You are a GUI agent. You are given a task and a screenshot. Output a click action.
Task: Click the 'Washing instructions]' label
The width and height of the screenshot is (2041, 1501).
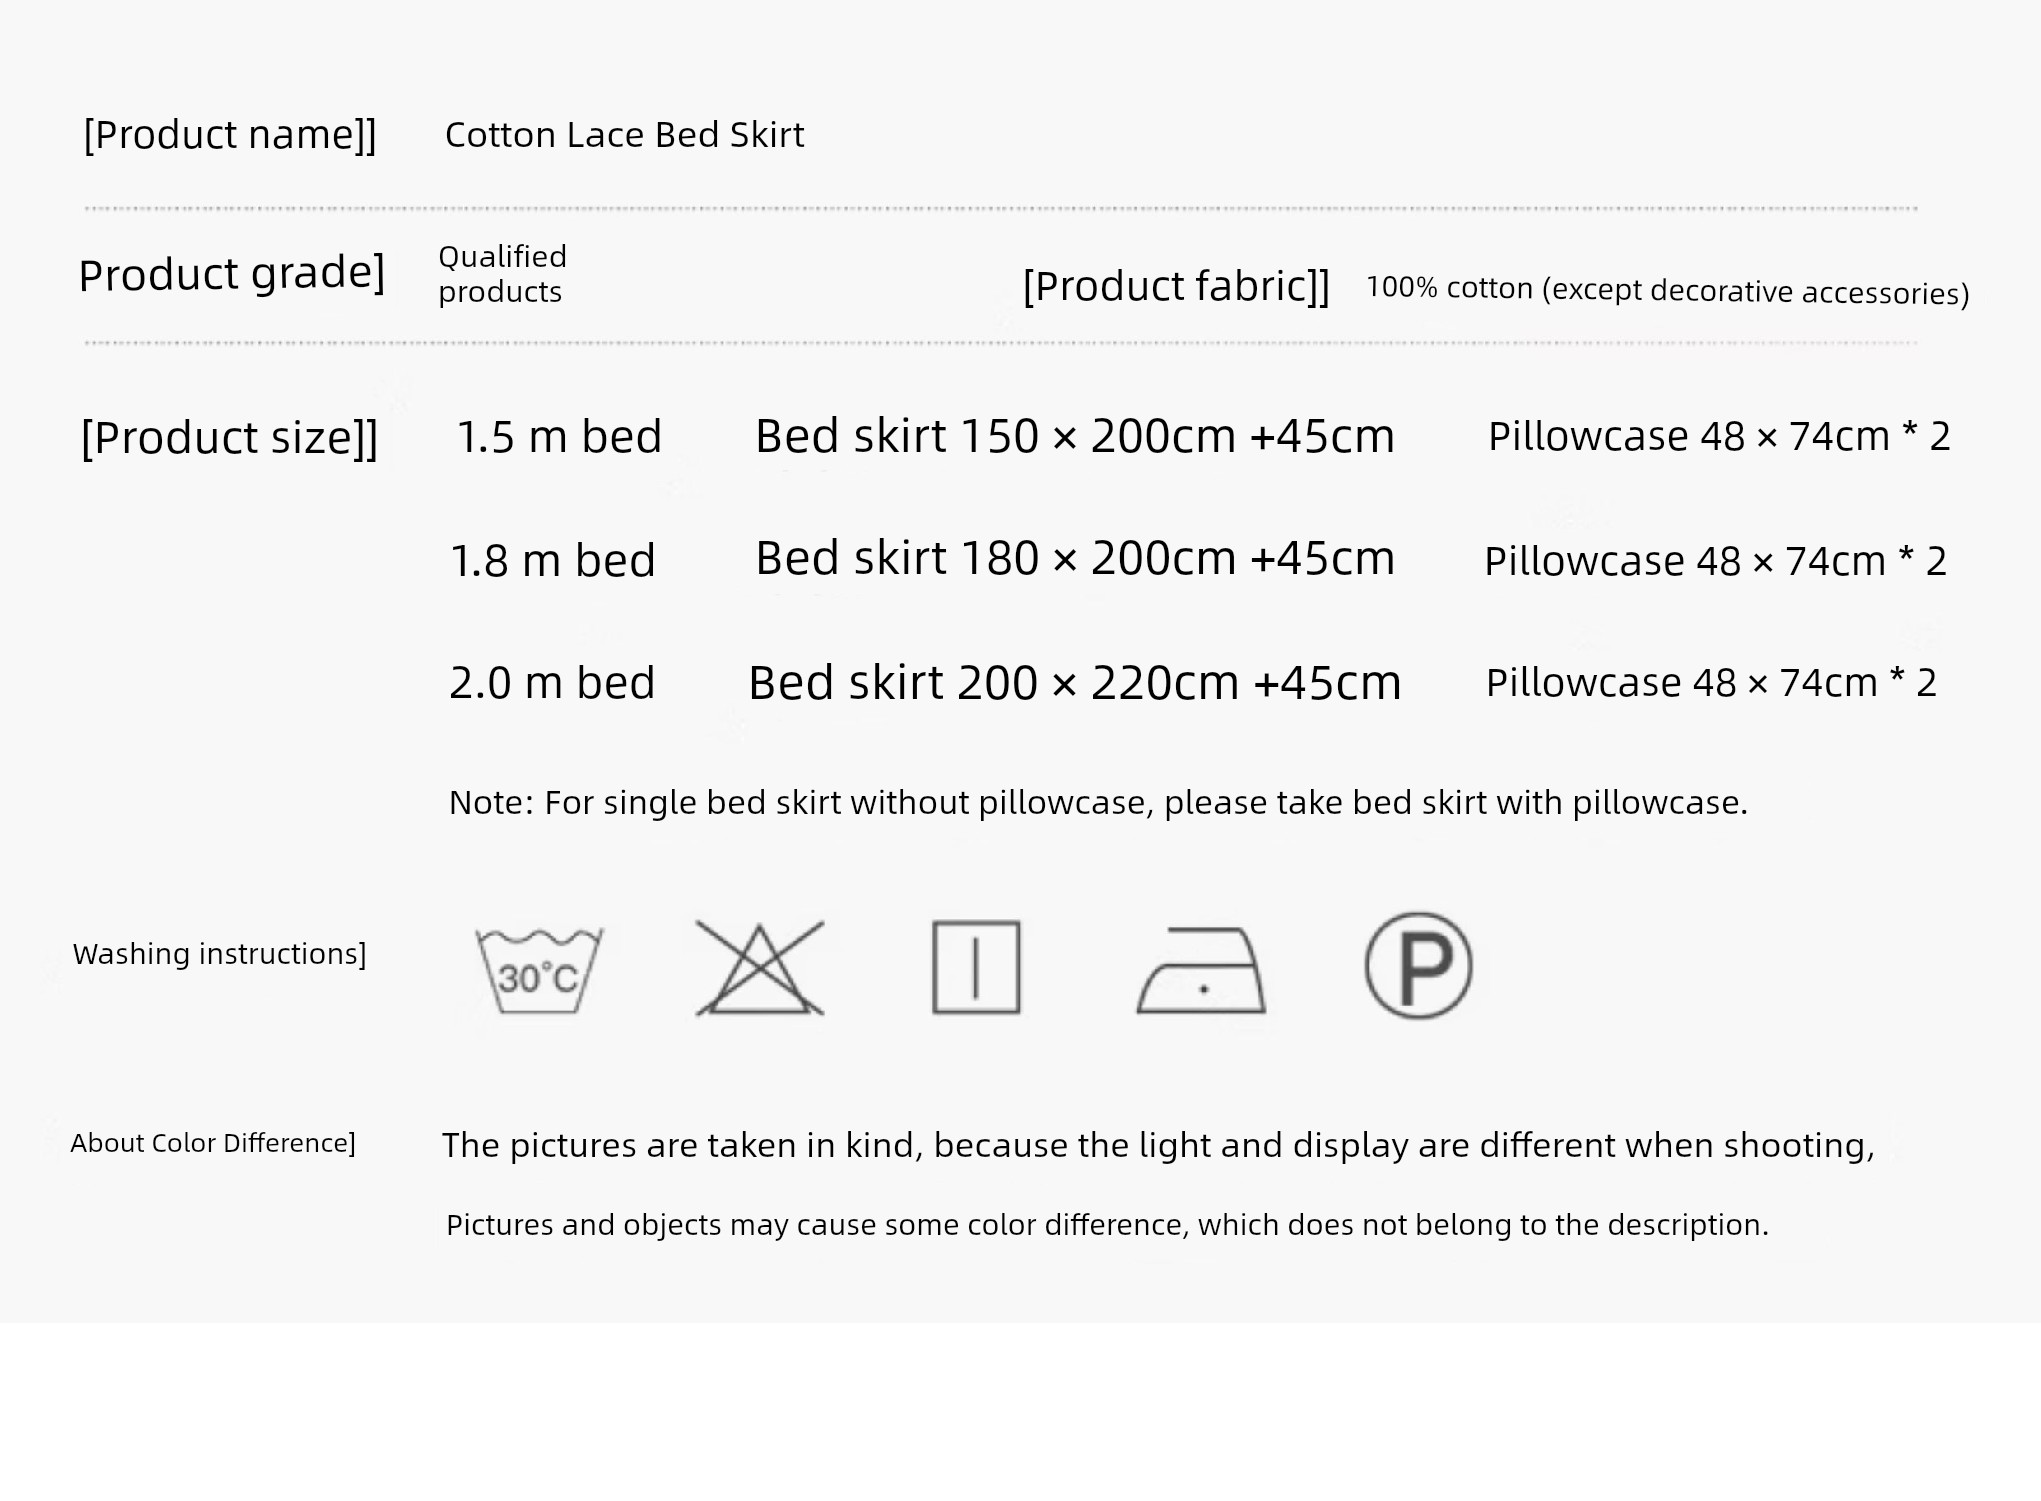tap(219, 954)
